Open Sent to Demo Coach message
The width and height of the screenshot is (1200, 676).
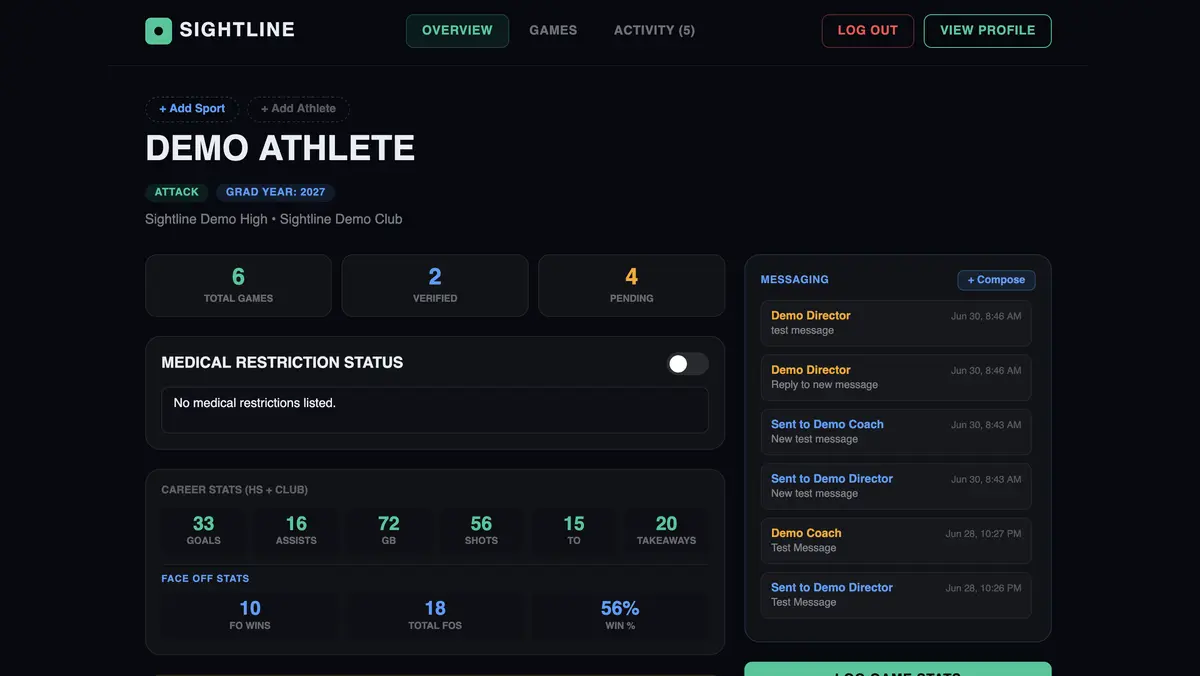click(x=896, y=431)
